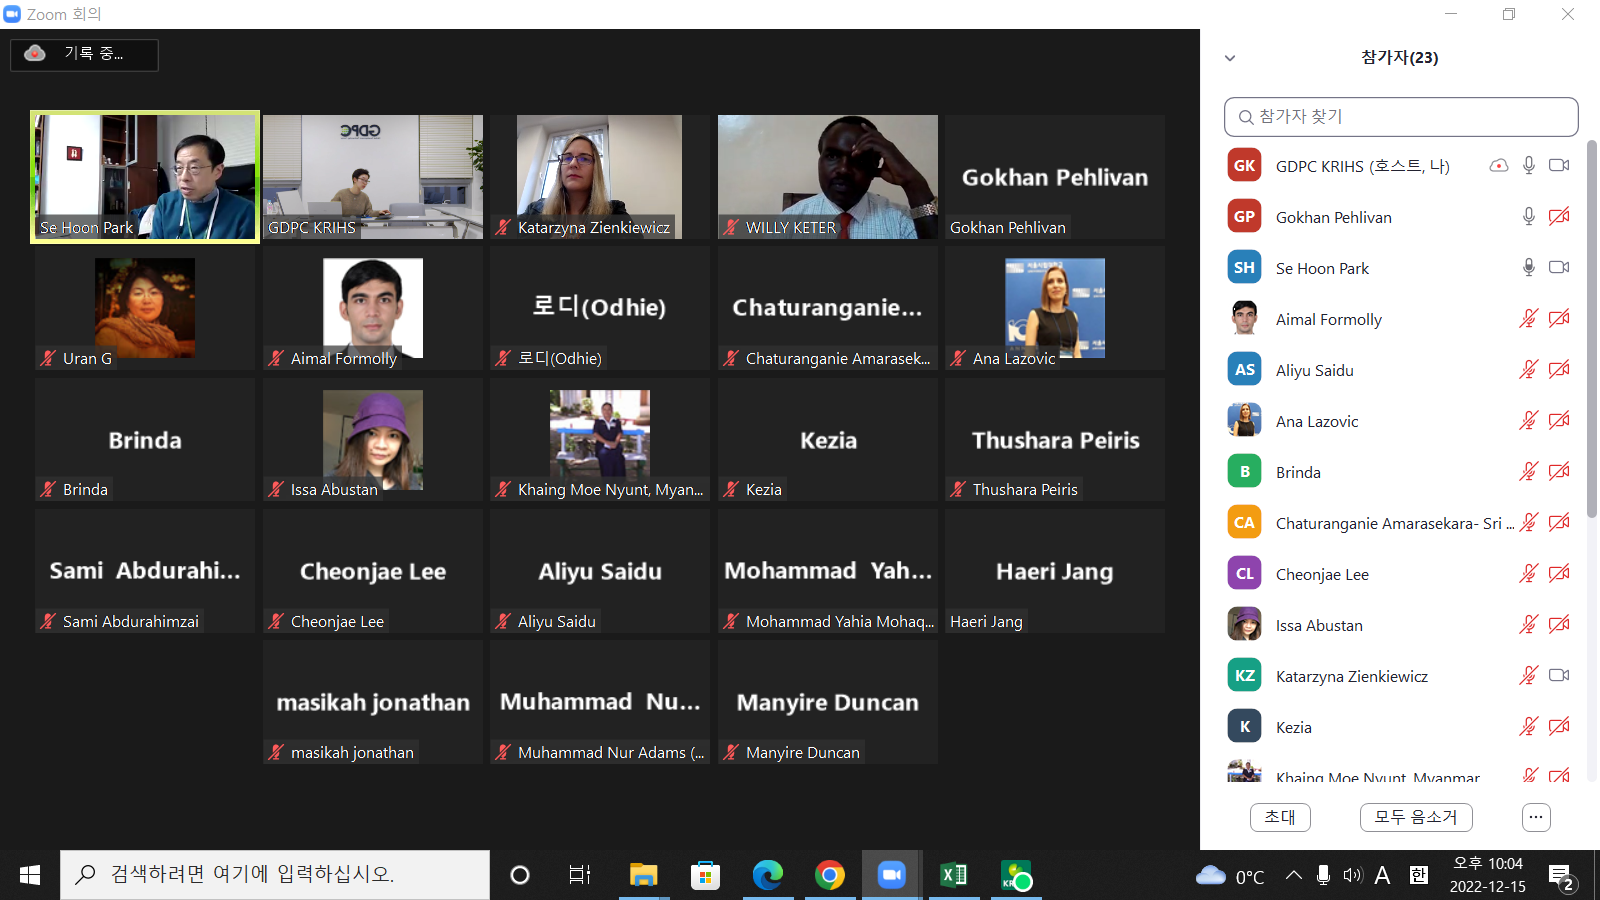This screenshot has width=1600, height=900.
Task: Open the volume slider from the system tray
Action: pos(1352,874)
